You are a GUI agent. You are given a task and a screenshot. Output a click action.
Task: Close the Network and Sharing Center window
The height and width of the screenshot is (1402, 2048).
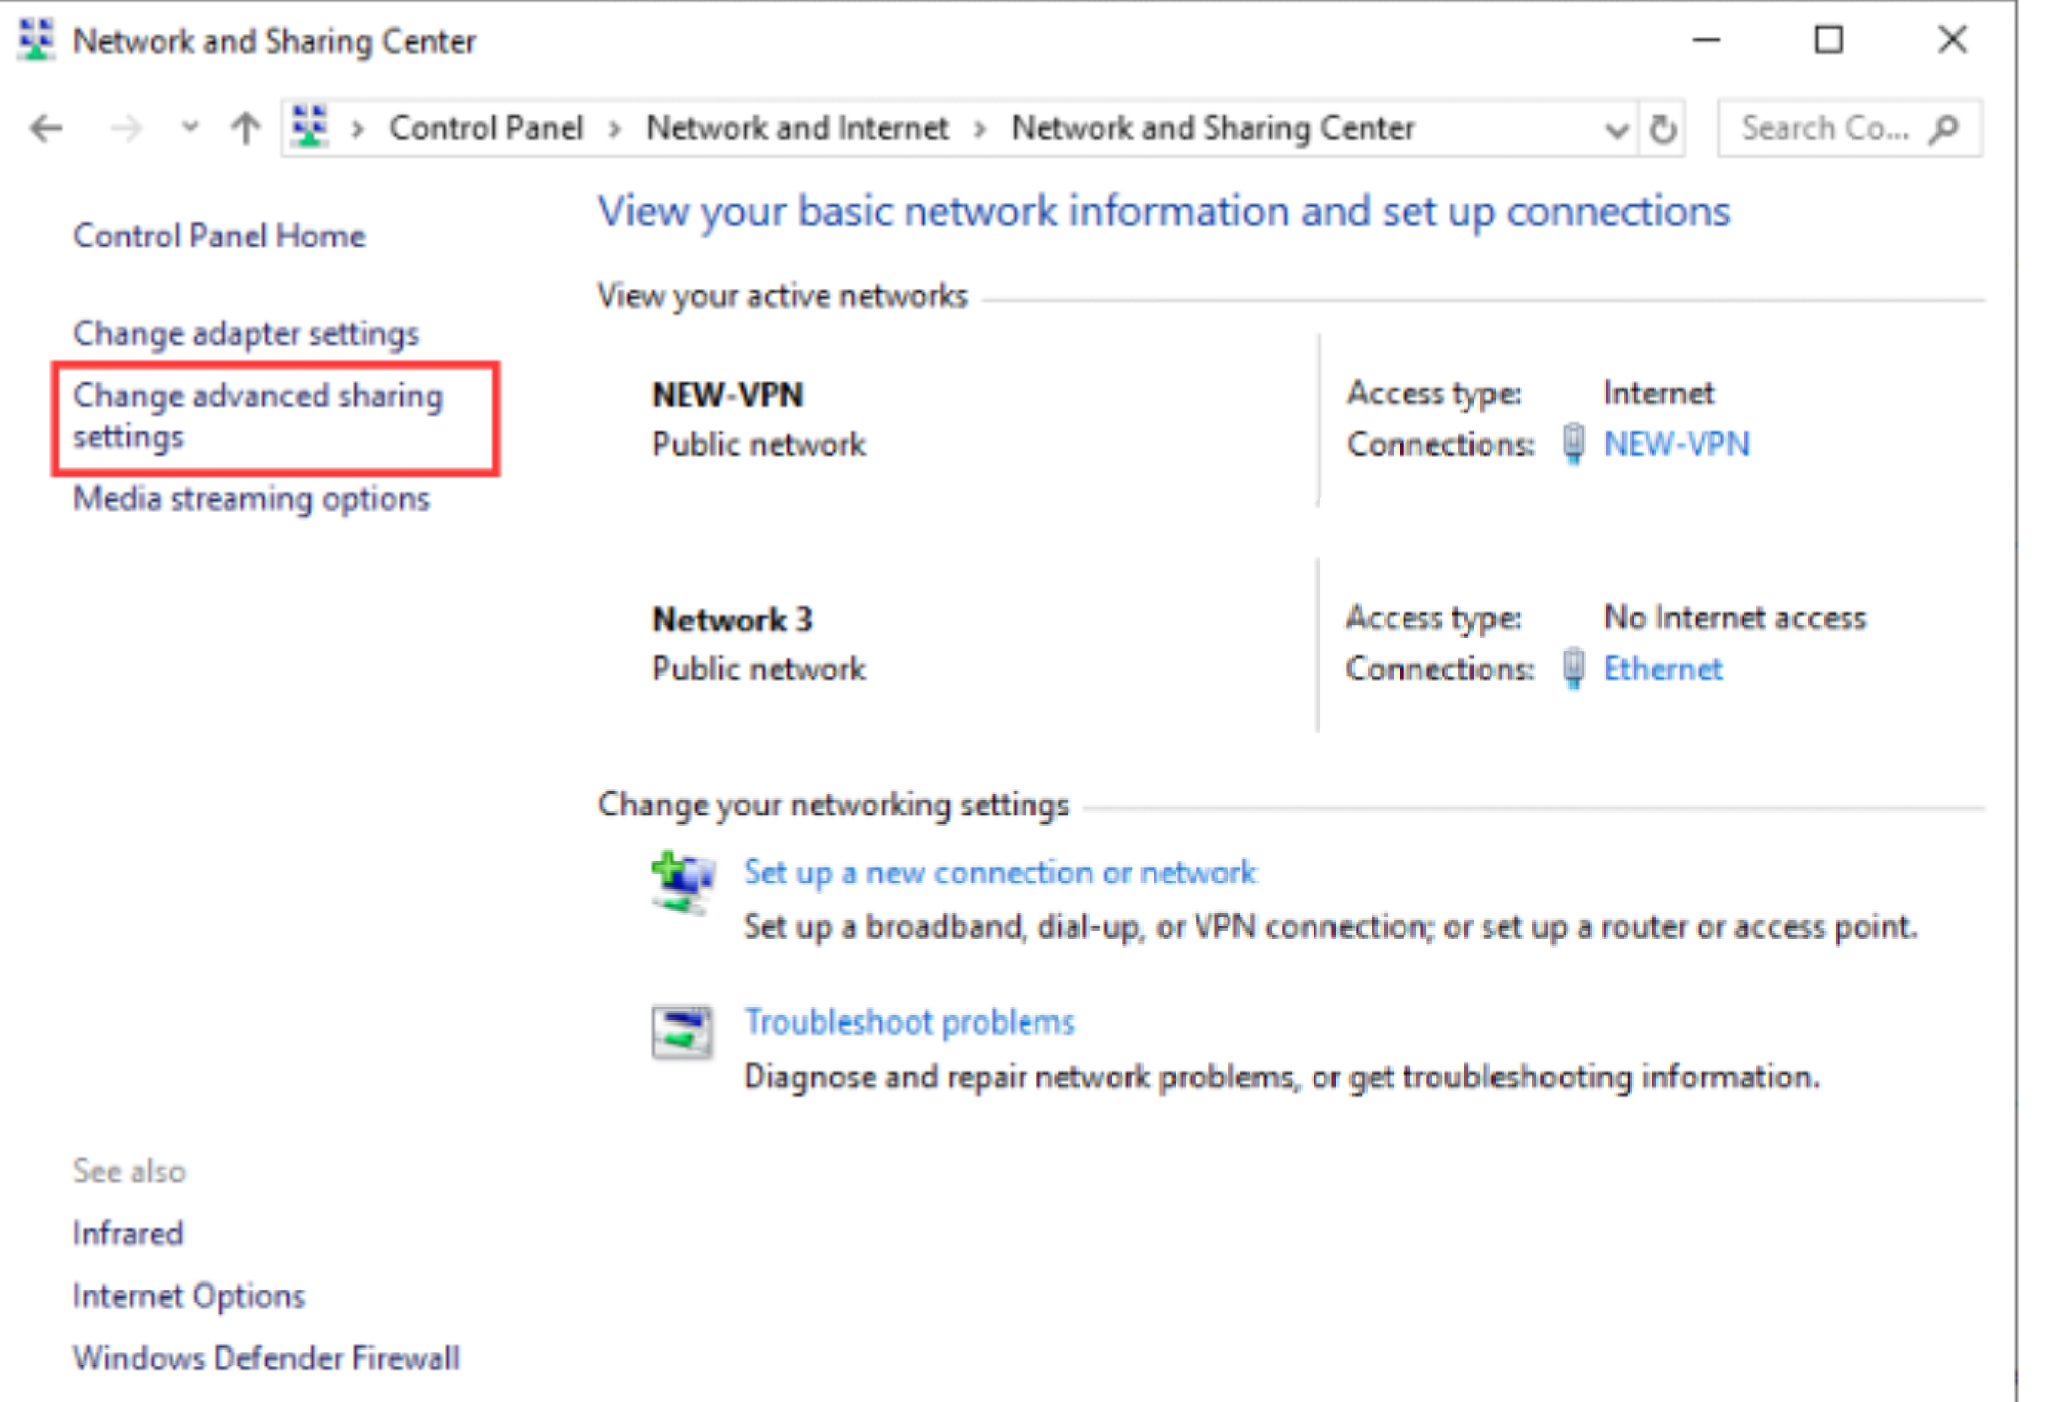coord(1951,40)
